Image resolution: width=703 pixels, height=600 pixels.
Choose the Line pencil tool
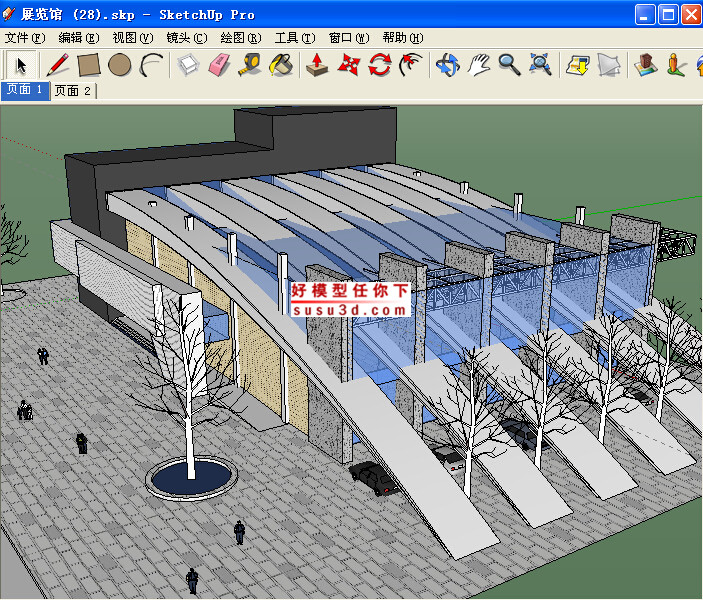point(57,65)
